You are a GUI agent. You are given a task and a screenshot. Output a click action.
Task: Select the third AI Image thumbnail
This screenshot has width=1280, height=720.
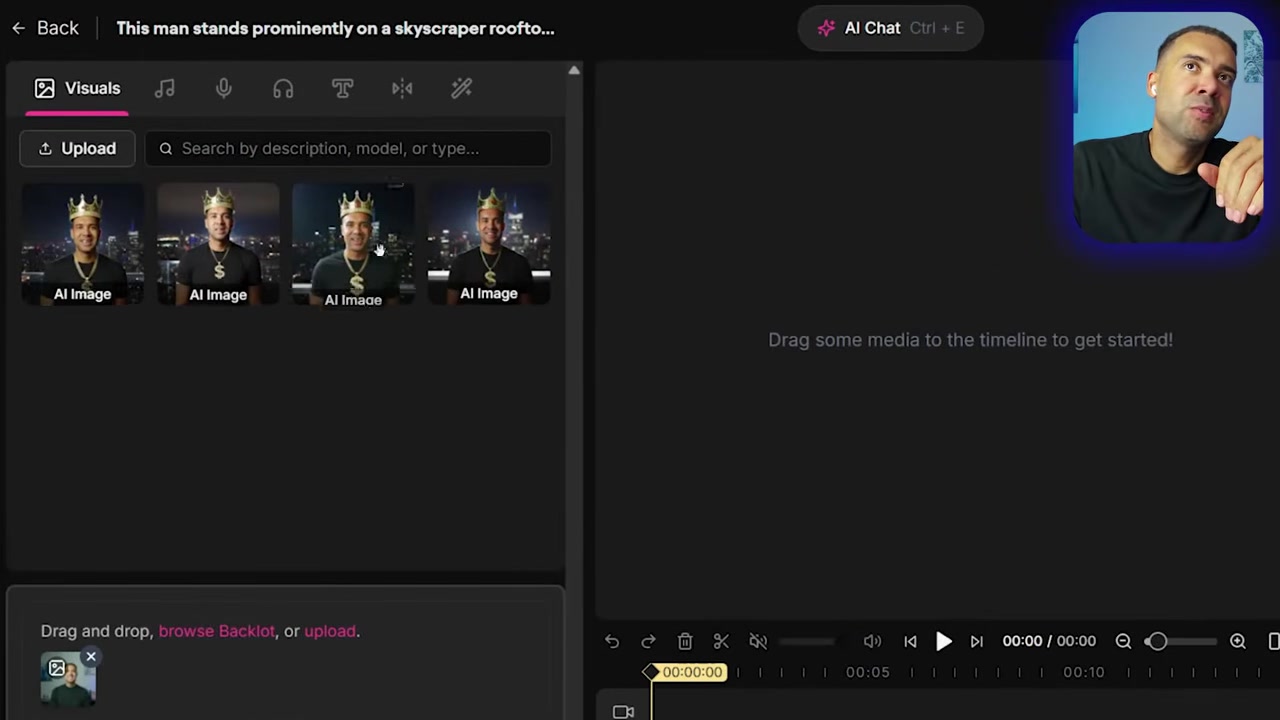click(x=353, y=245)
